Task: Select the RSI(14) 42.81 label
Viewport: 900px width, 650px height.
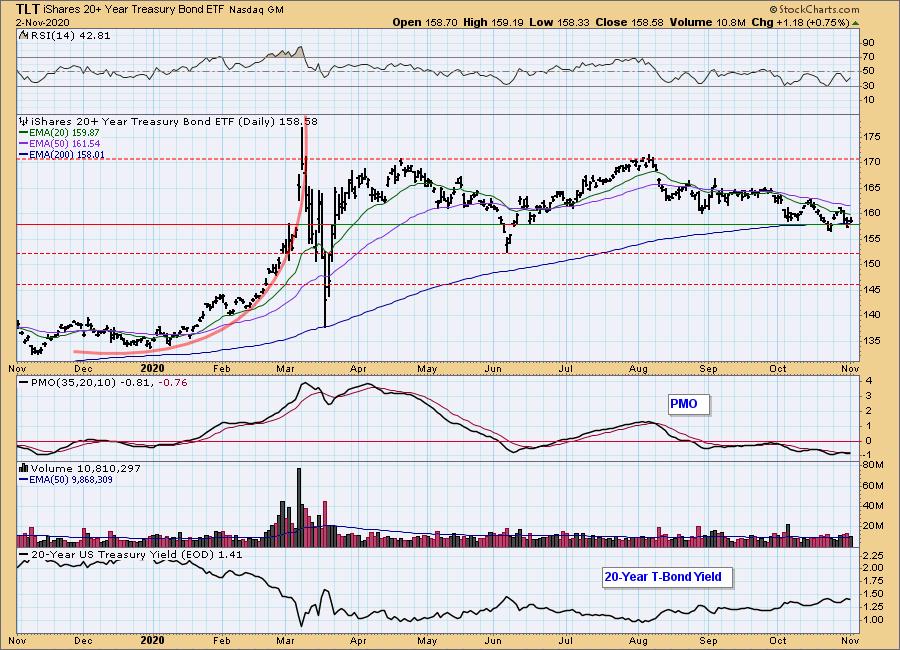Action: pos(69,36)
